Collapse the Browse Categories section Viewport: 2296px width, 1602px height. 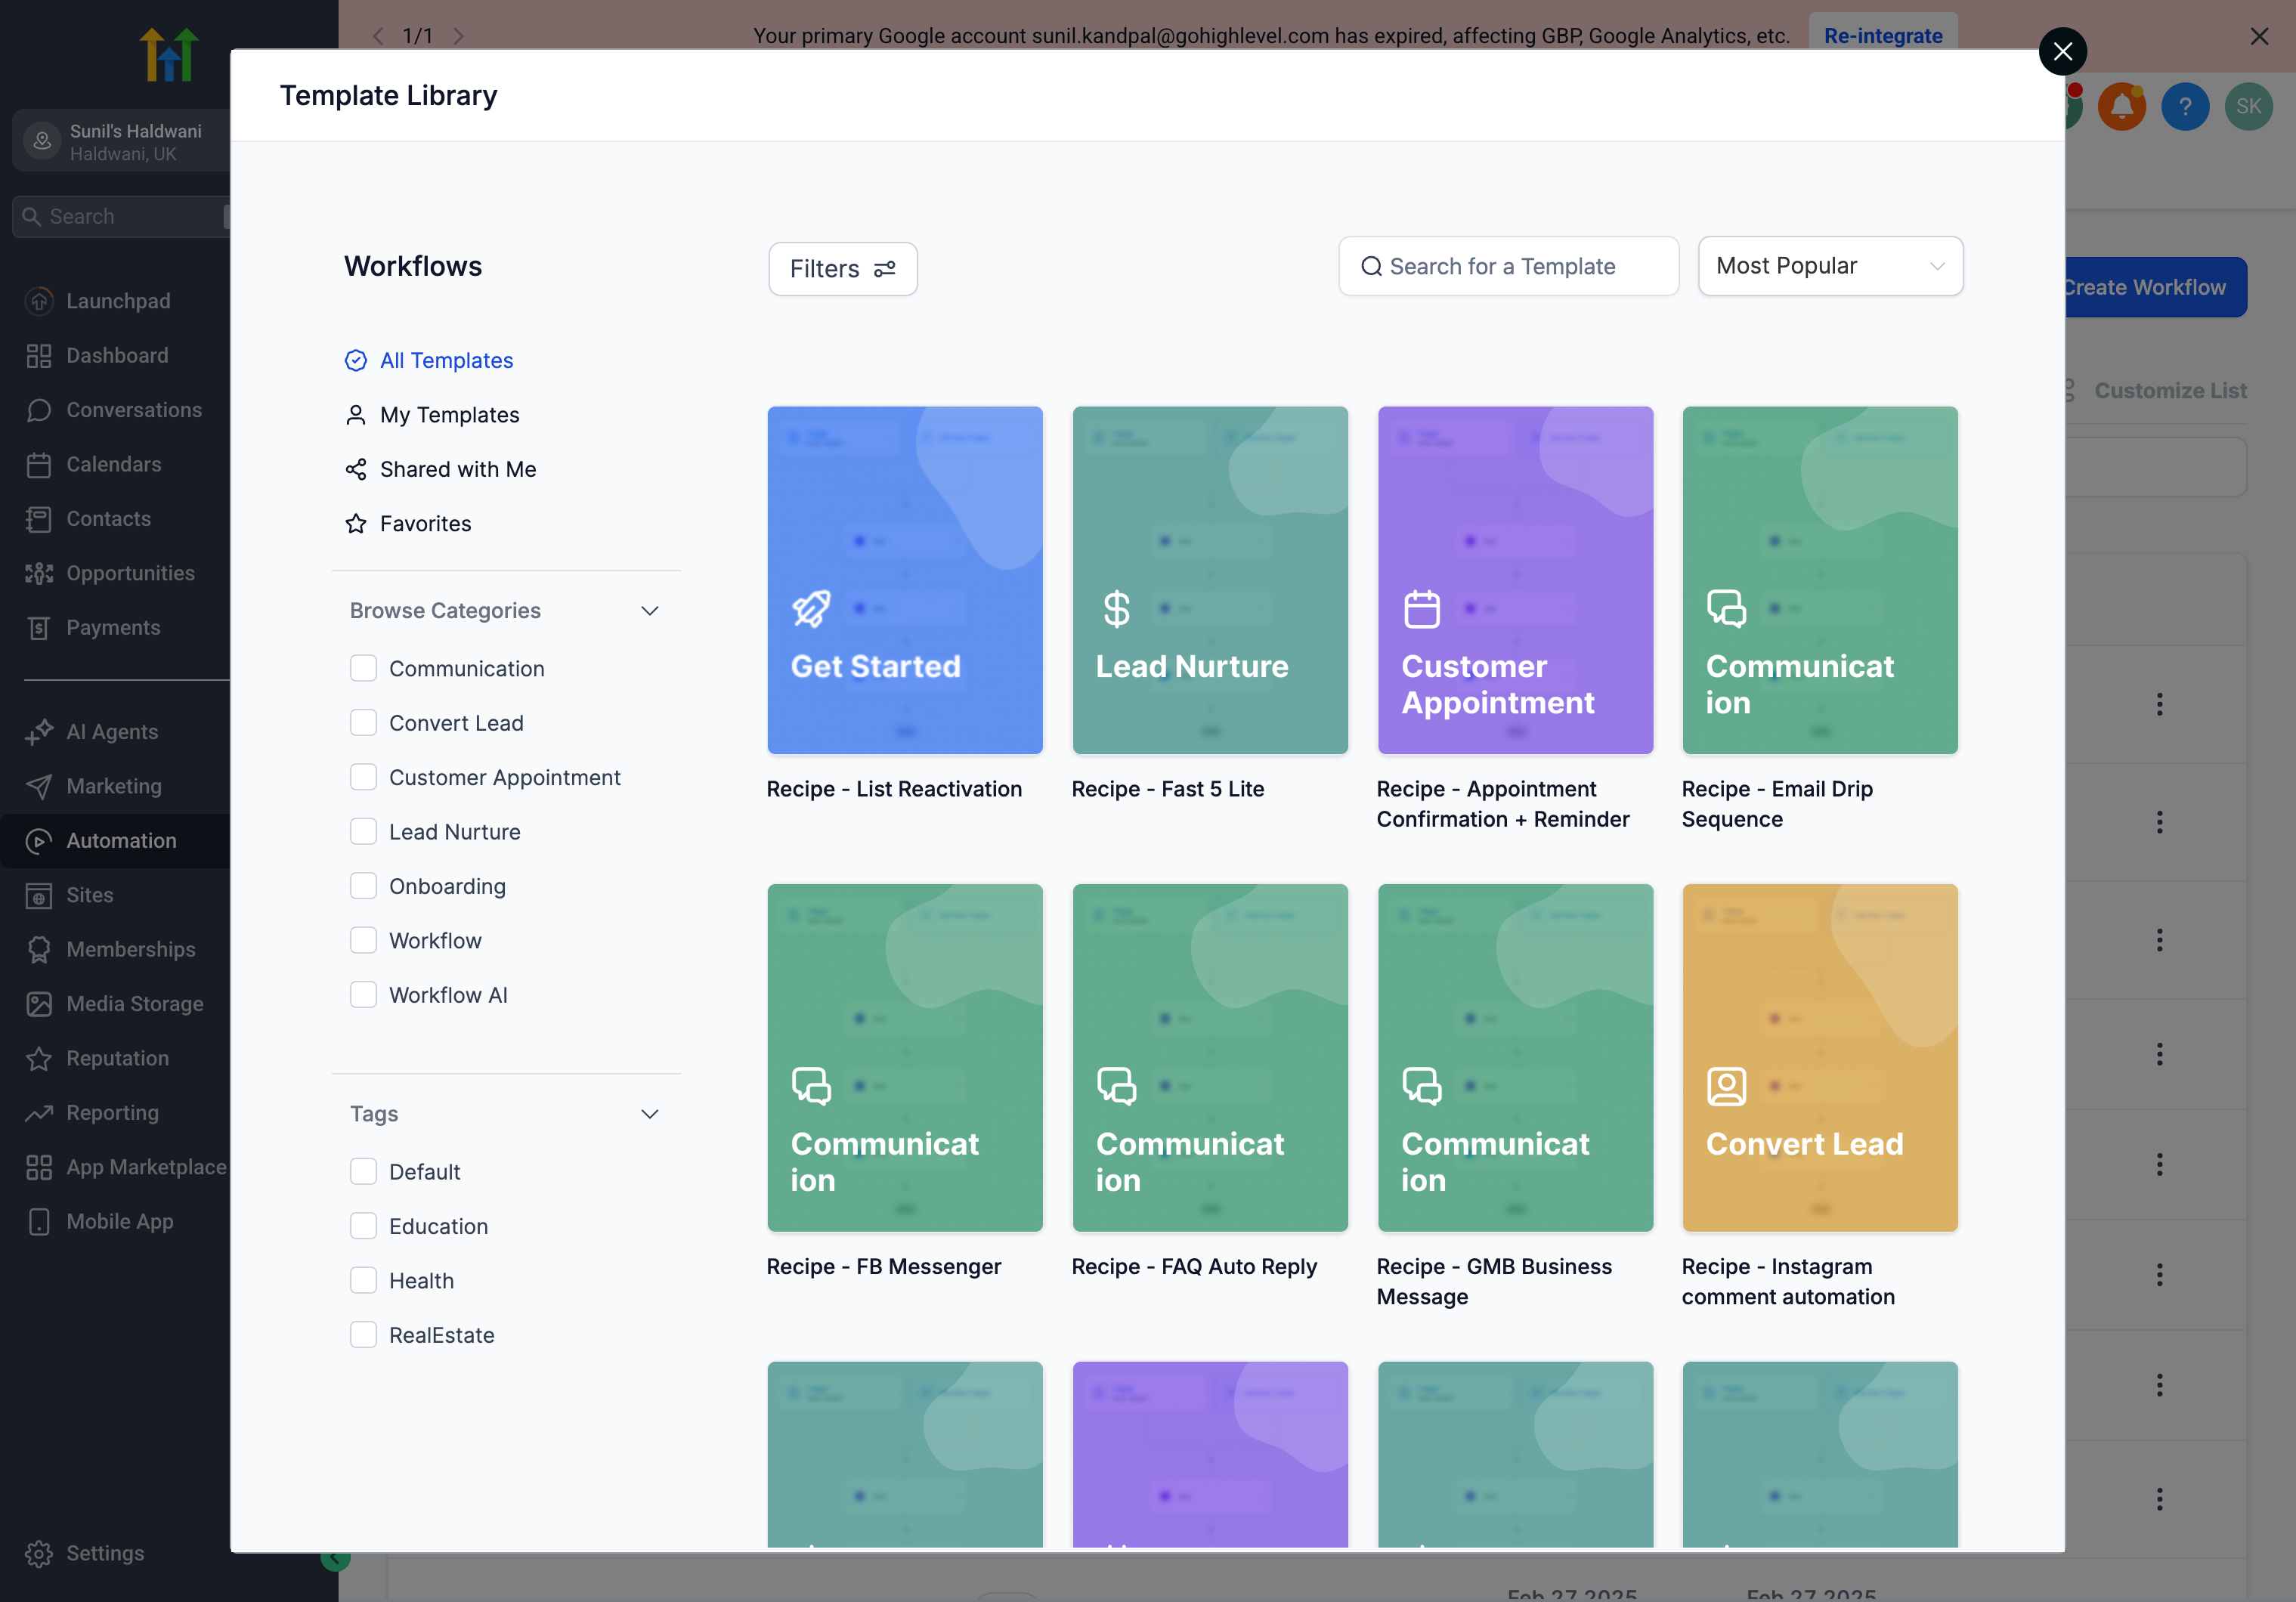[649, 611]
